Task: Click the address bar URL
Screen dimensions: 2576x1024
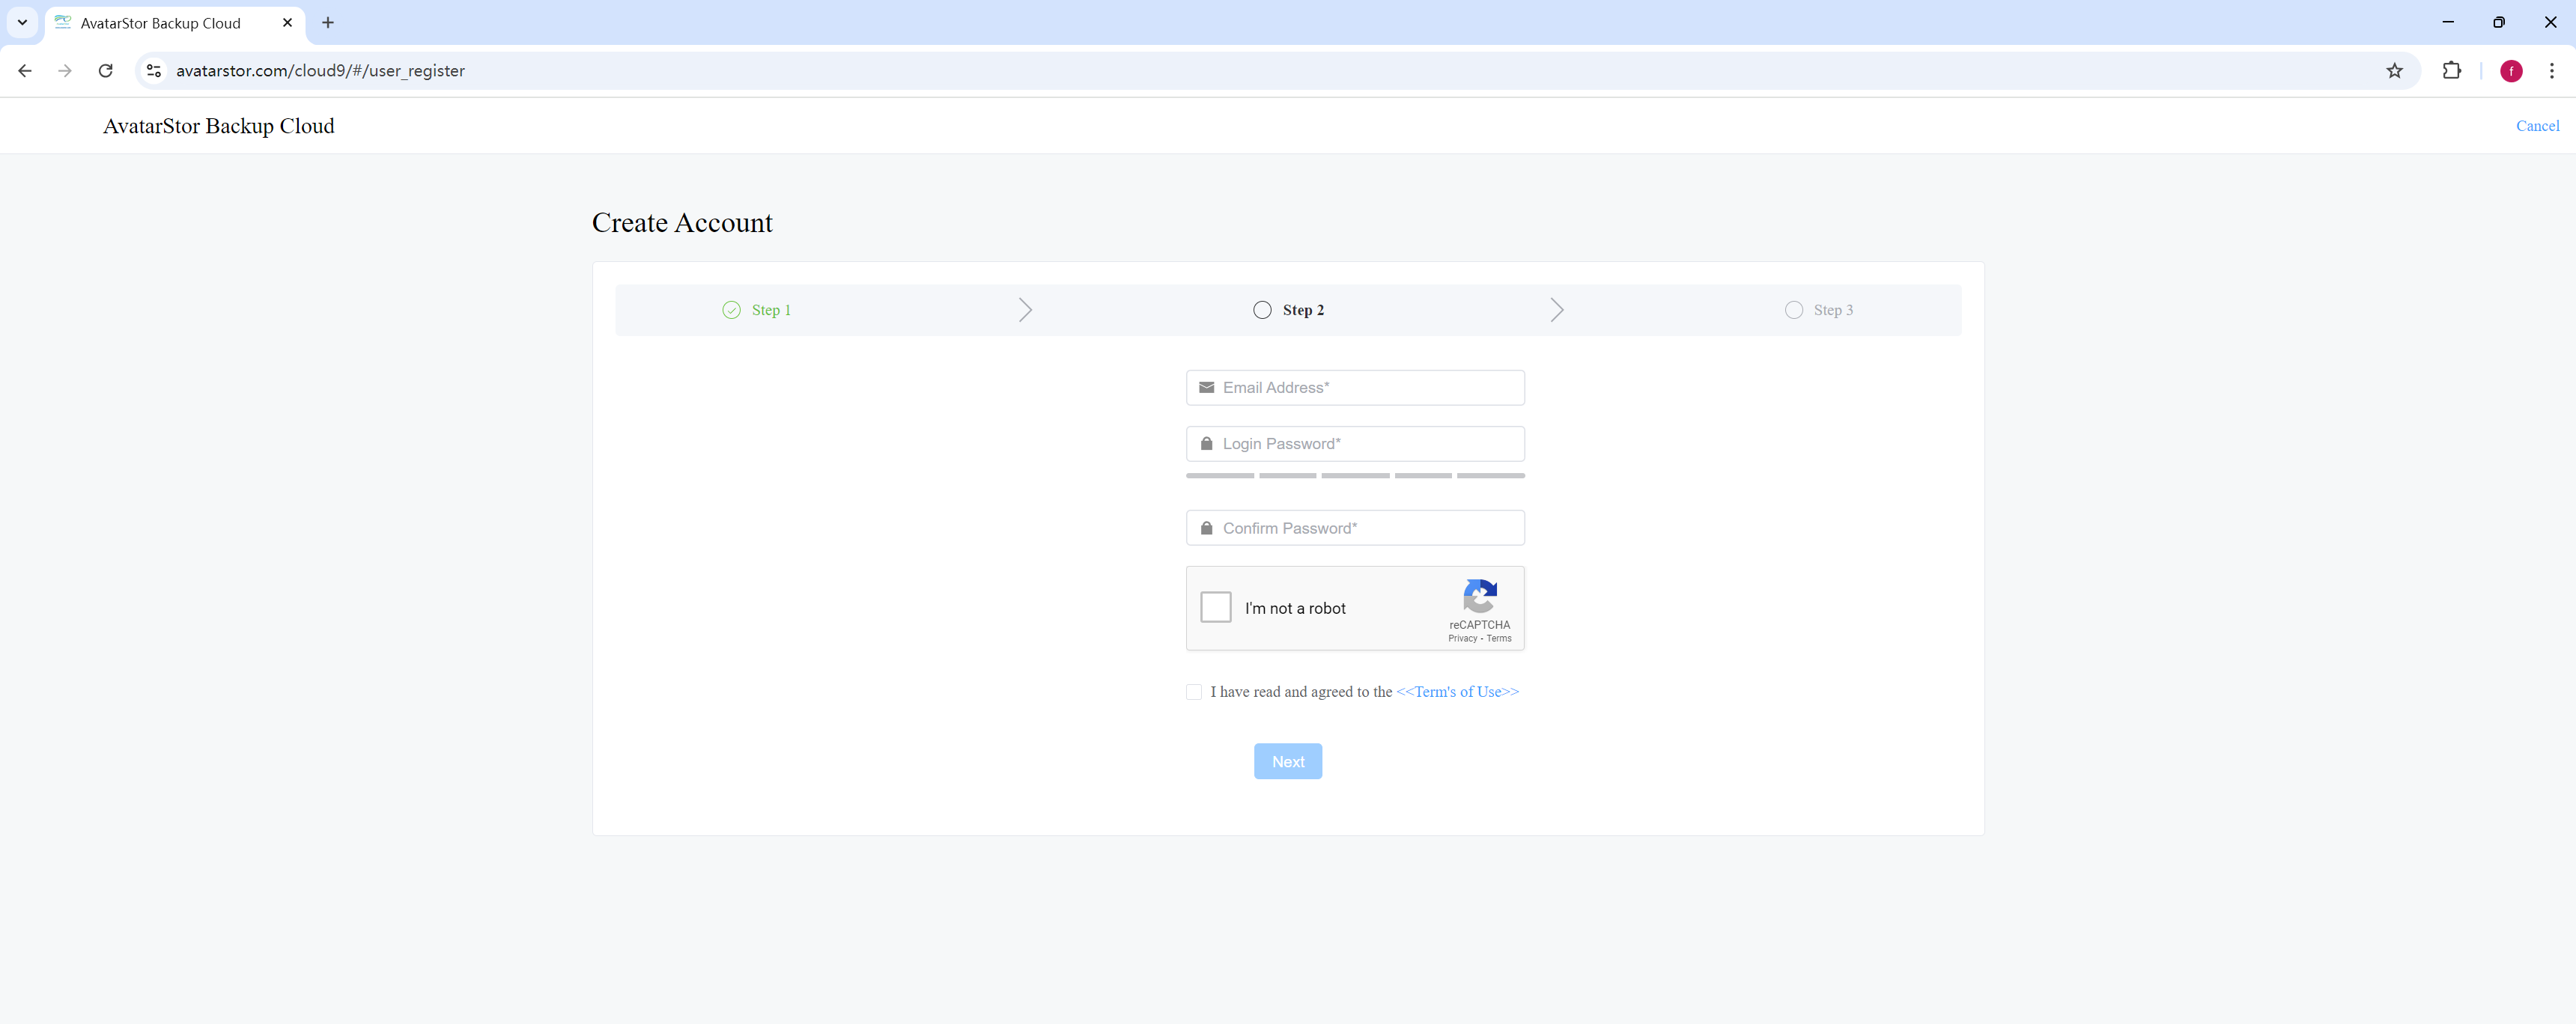Action: pyautogui.click(x=320, y=71)
